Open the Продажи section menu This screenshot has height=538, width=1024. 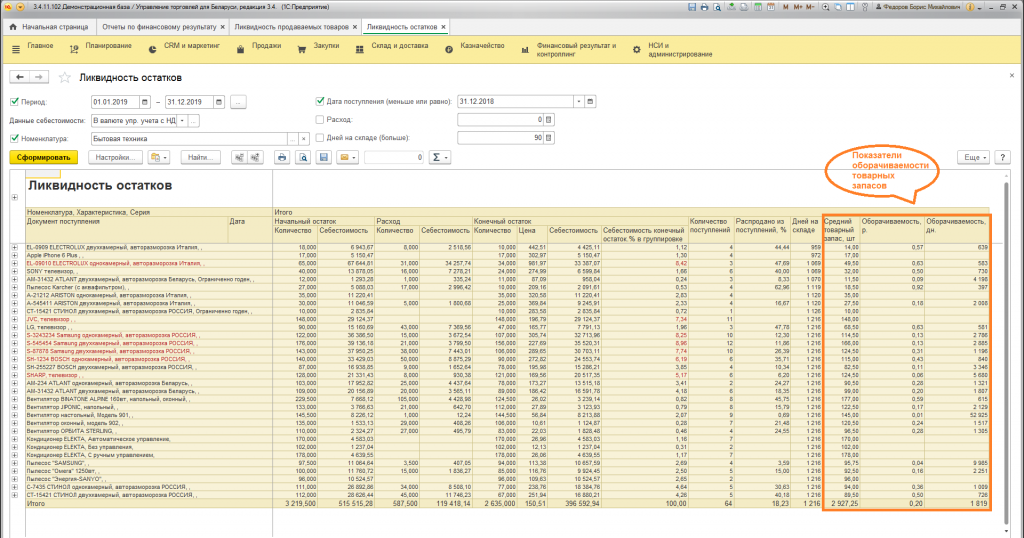coord(265,46)
